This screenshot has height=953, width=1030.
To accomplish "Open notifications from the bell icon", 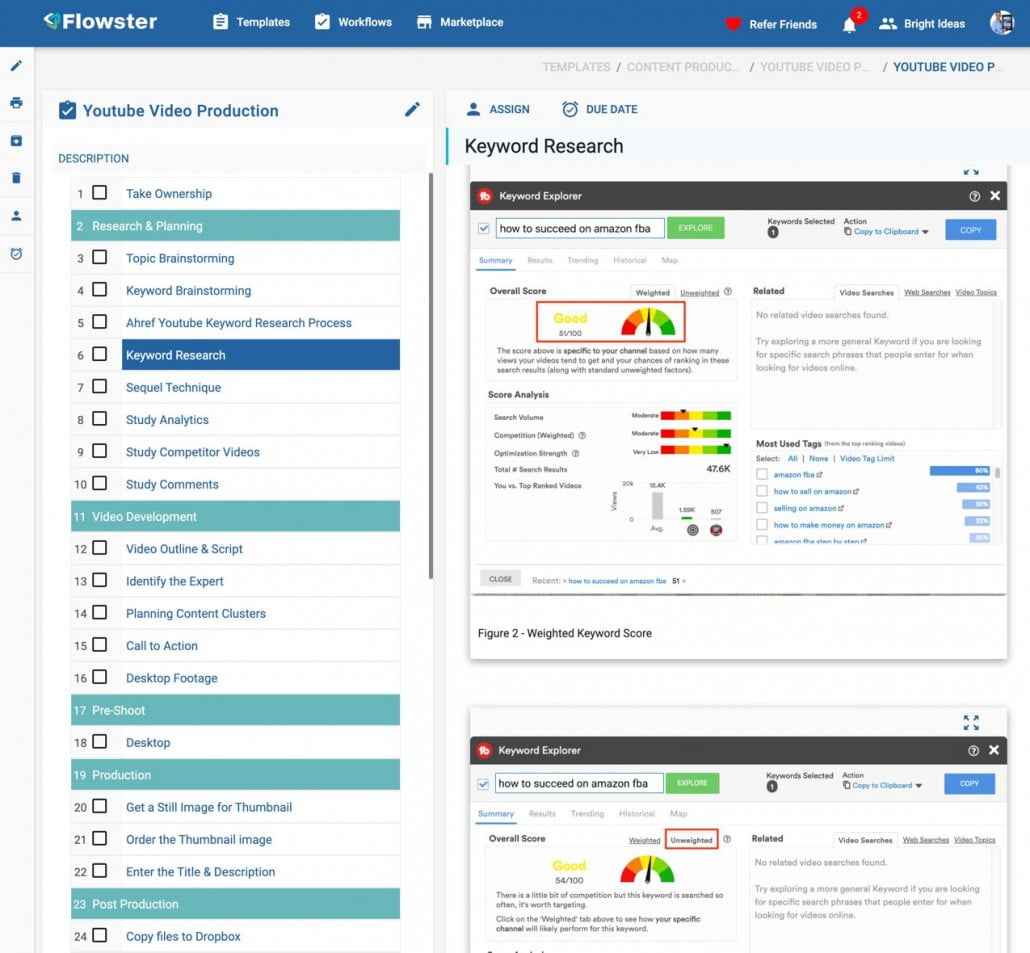I will click(849, 25).
